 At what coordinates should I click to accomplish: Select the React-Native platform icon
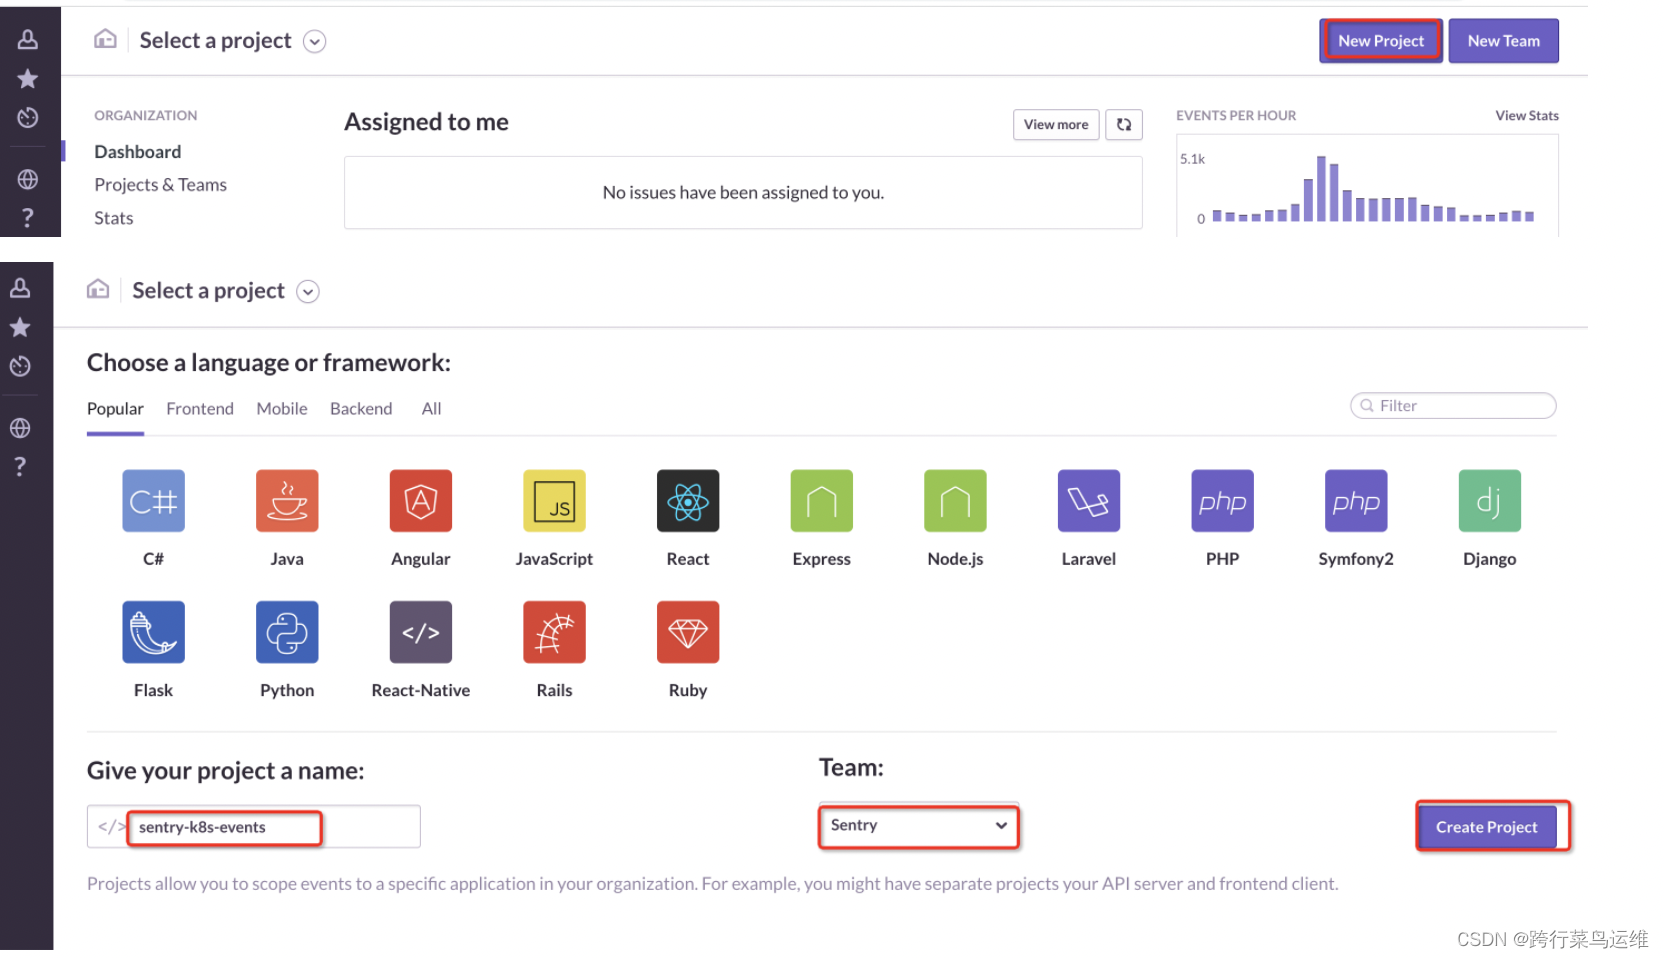click(421, 632)
